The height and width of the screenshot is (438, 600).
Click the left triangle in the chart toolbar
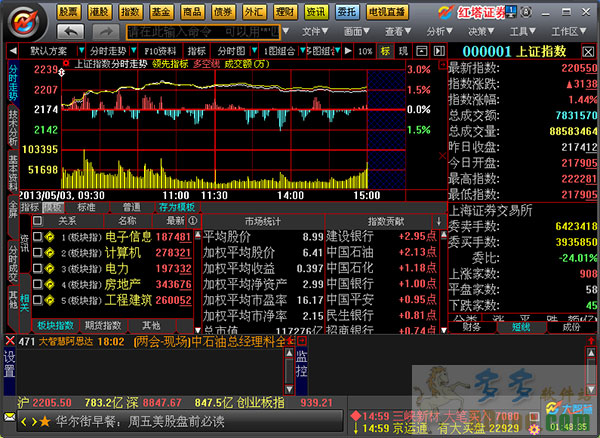pyautogui.click(x=13, y=50)
